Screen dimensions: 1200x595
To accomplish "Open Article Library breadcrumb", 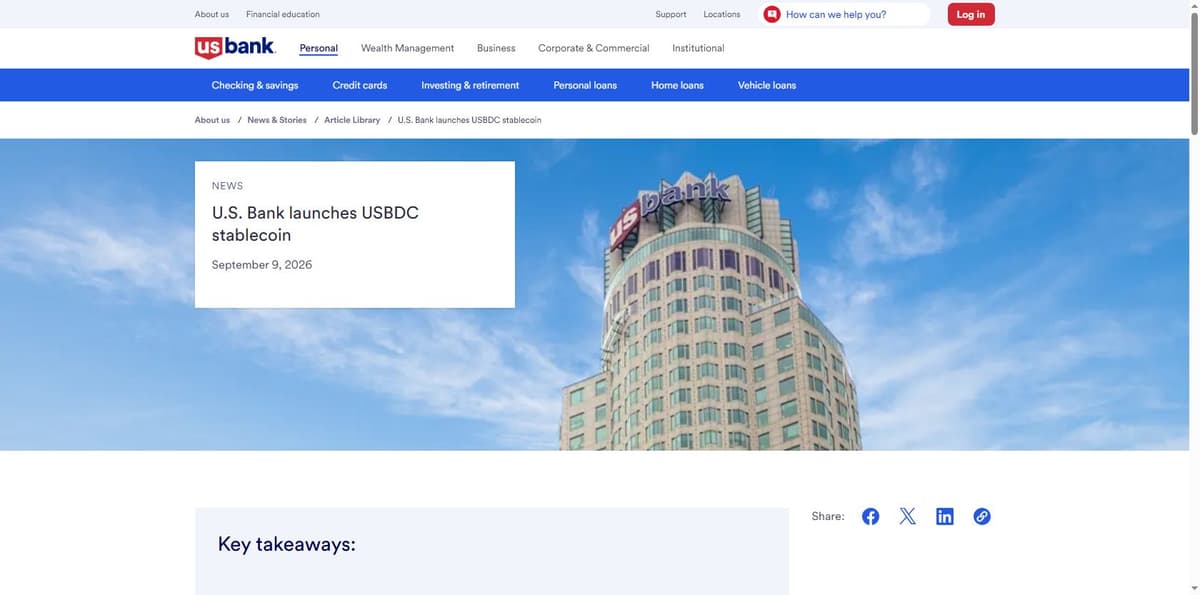I will point(352,120).
